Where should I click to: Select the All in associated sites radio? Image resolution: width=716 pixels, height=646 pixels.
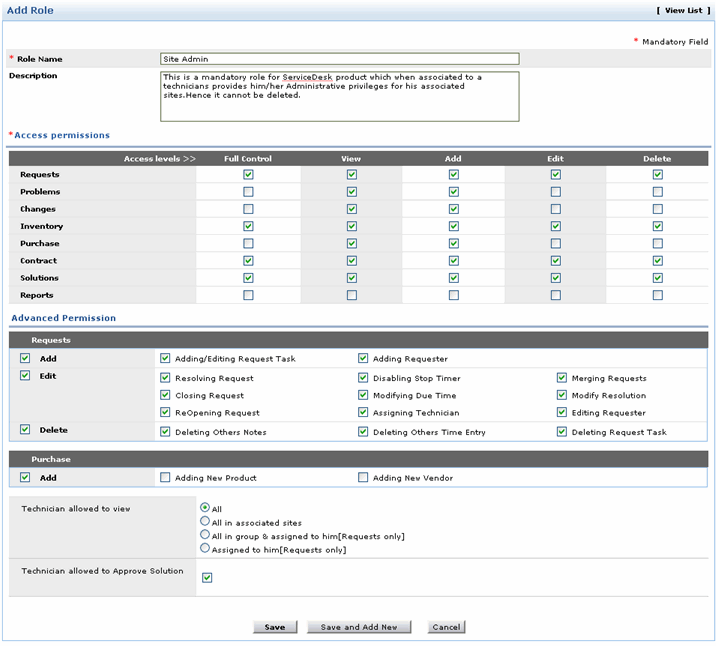[205, 522]
